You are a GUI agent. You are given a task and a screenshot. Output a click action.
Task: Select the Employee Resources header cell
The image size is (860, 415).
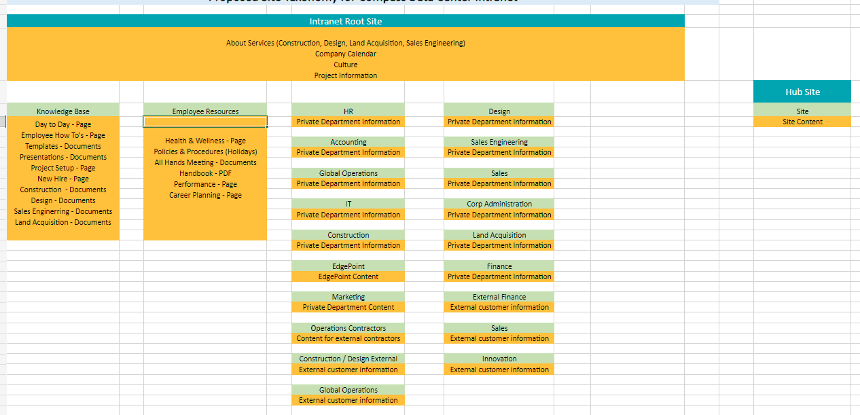click(x=205, y=111)
